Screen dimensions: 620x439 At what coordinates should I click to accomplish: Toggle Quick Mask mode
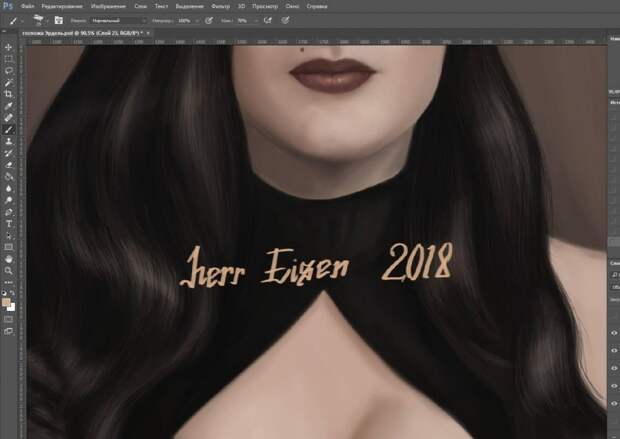point(8,319)
